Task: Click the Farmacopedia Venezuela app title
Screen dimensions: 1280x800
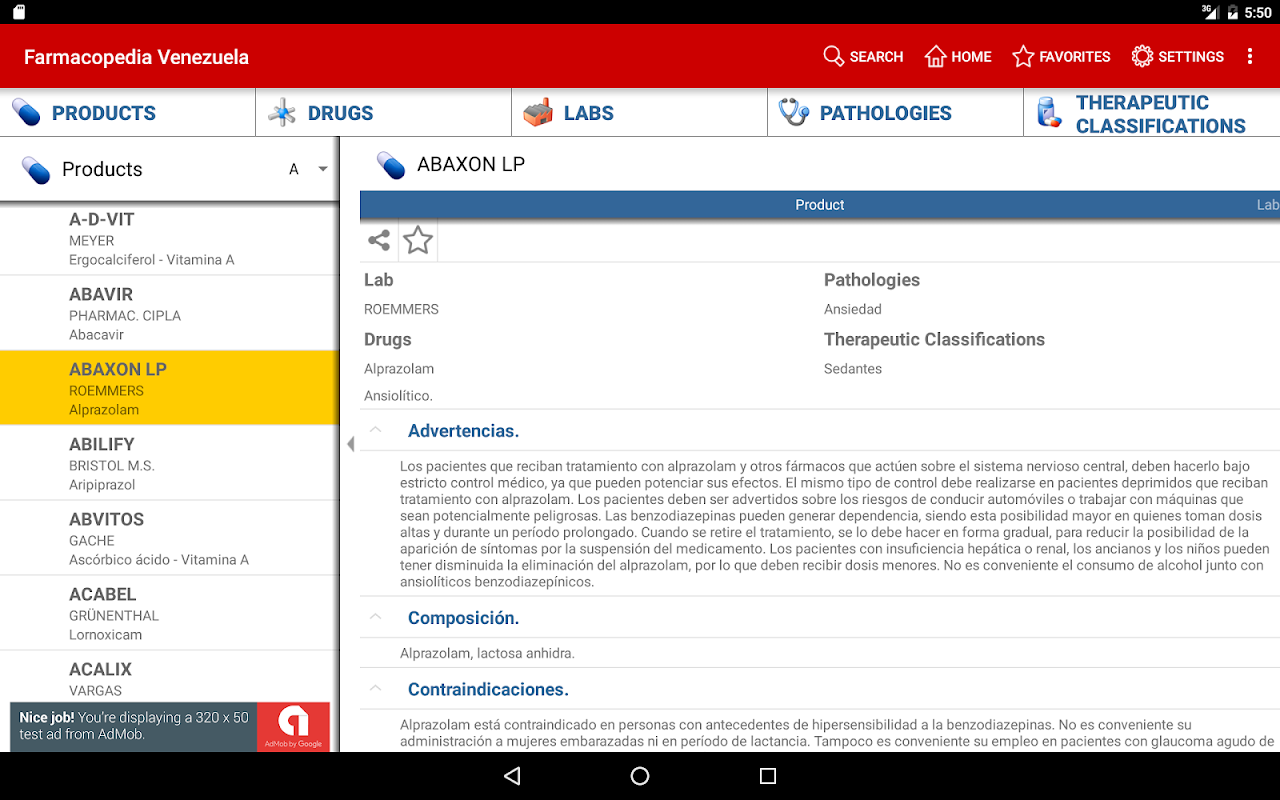Action: pyautogui.click(x=136, y=57)
